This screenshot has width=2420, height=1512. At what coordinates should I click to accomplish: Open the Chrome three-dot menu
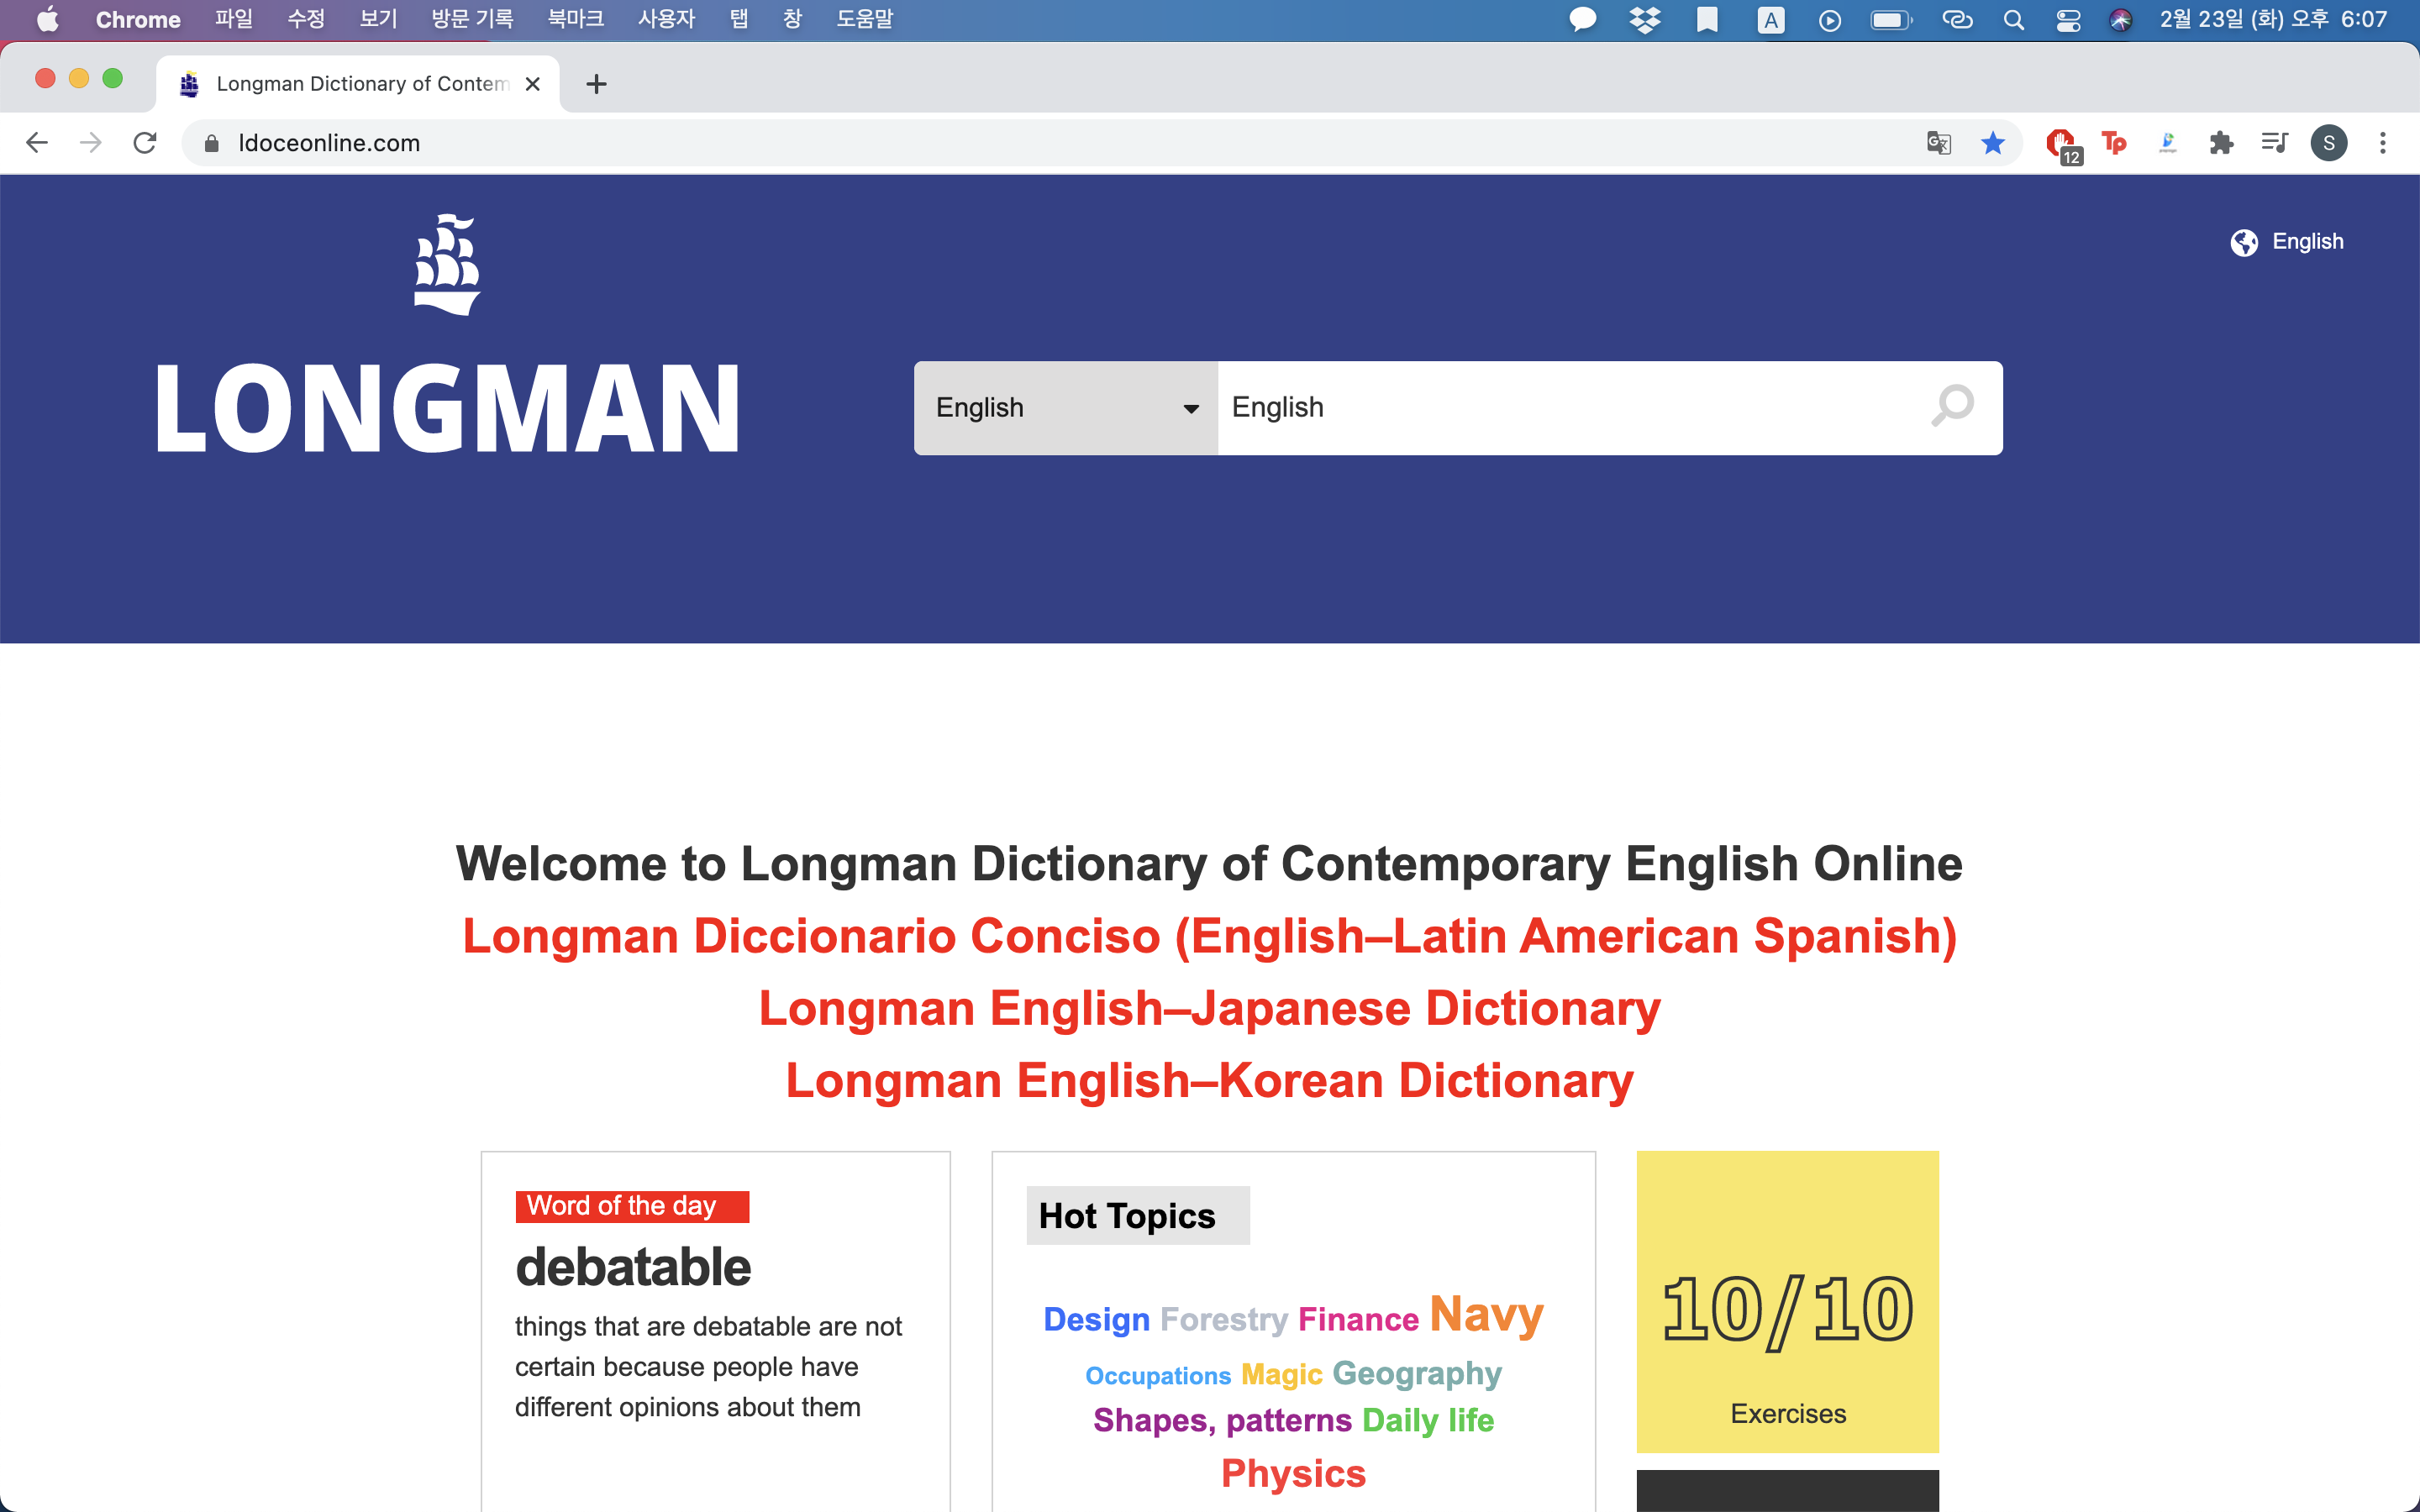(x=2382, y=143)
